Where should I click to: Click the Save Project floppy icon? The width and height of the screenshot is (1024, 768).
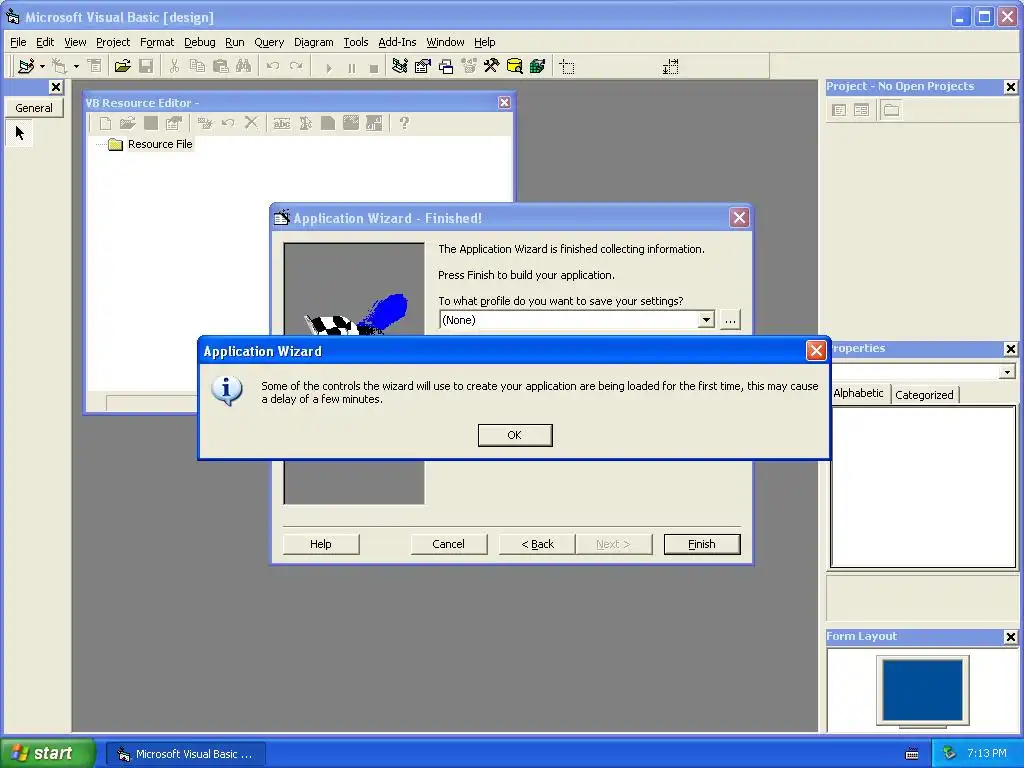(x=146, y=66)
